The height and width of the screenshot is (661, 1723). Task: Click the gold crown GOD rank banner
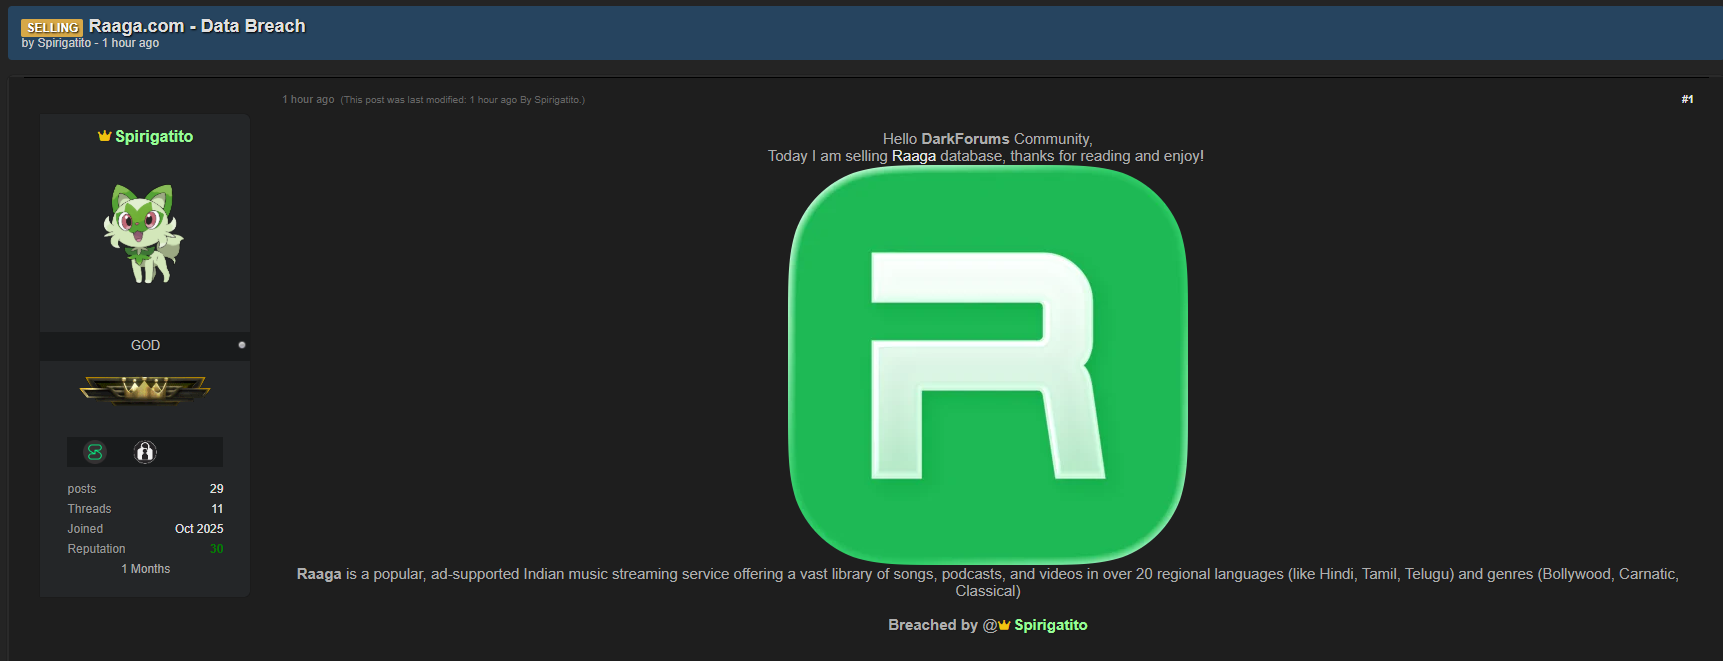click(145, 389)
